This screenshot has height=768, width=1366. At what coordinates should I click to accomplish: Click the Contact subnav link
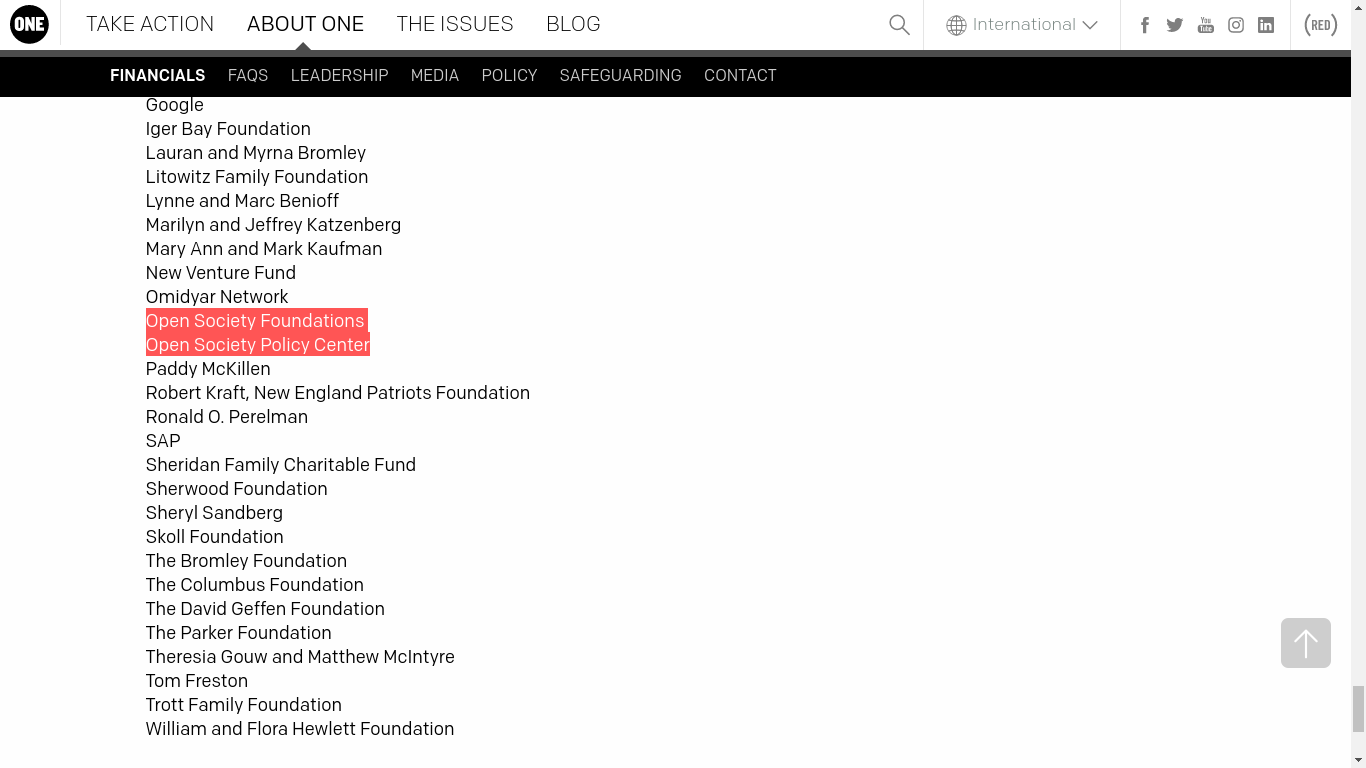pyautogui.click(x=740, y=75)
